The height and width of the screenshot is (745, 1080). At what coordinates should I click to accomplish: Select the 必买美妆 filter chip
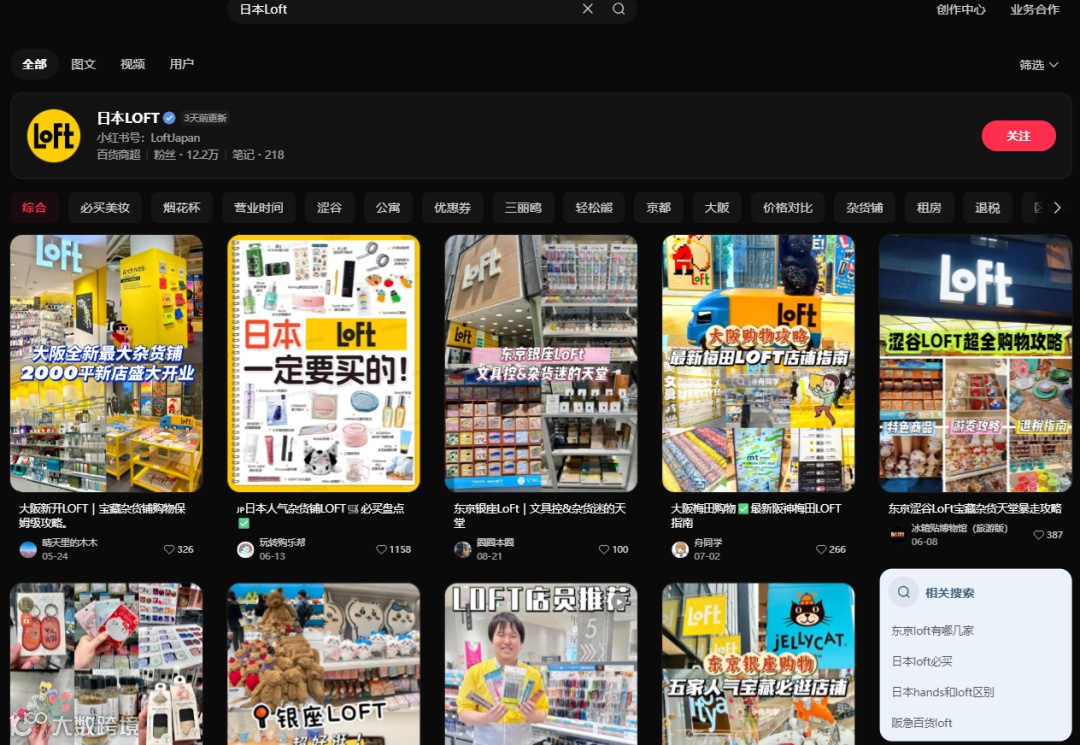click(x=105, y=207)
